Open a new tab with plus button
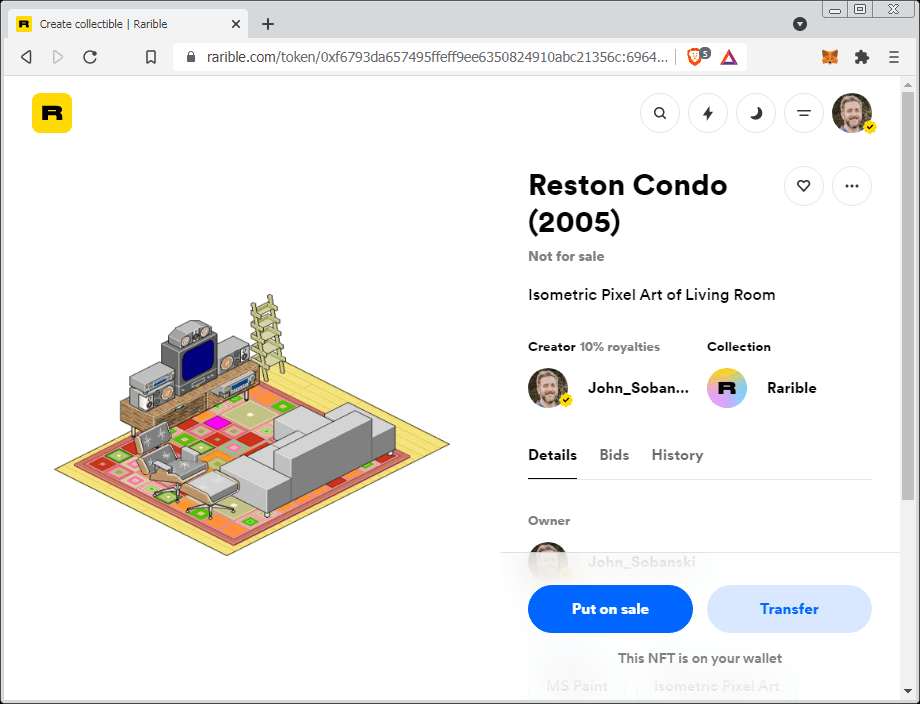 tap(268, 24)
